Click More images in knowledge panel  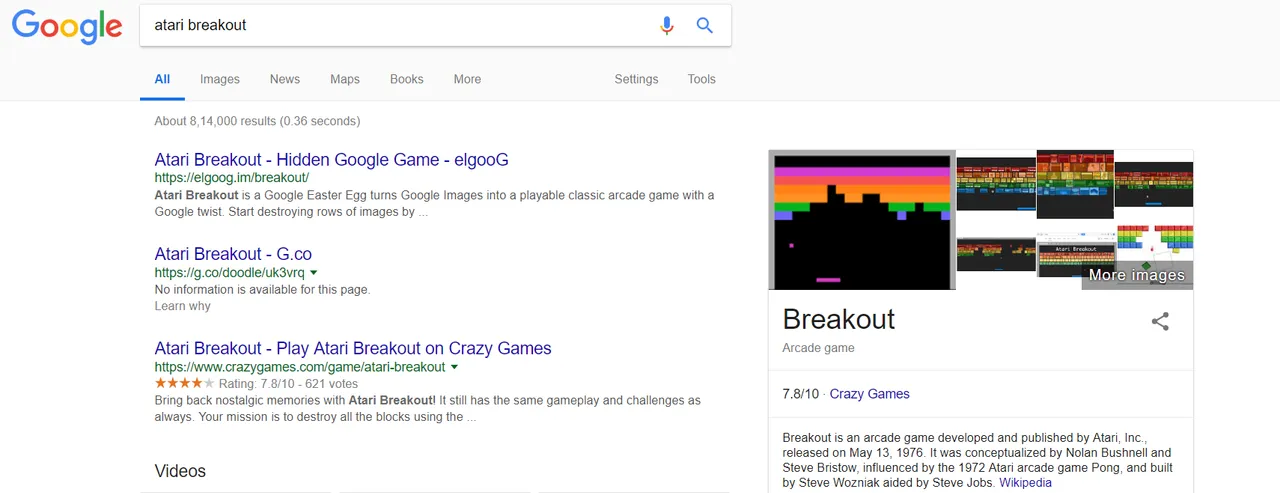1137,275
